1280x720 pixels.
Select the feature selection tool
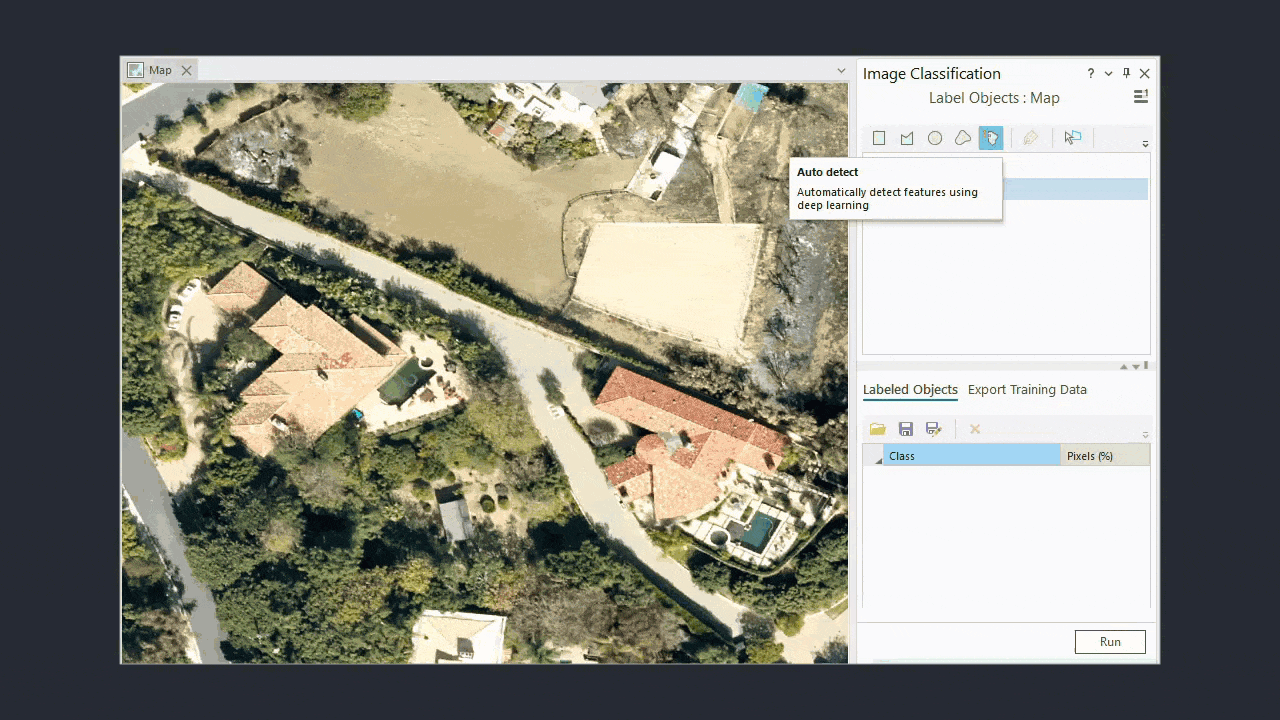(1072, 137)
